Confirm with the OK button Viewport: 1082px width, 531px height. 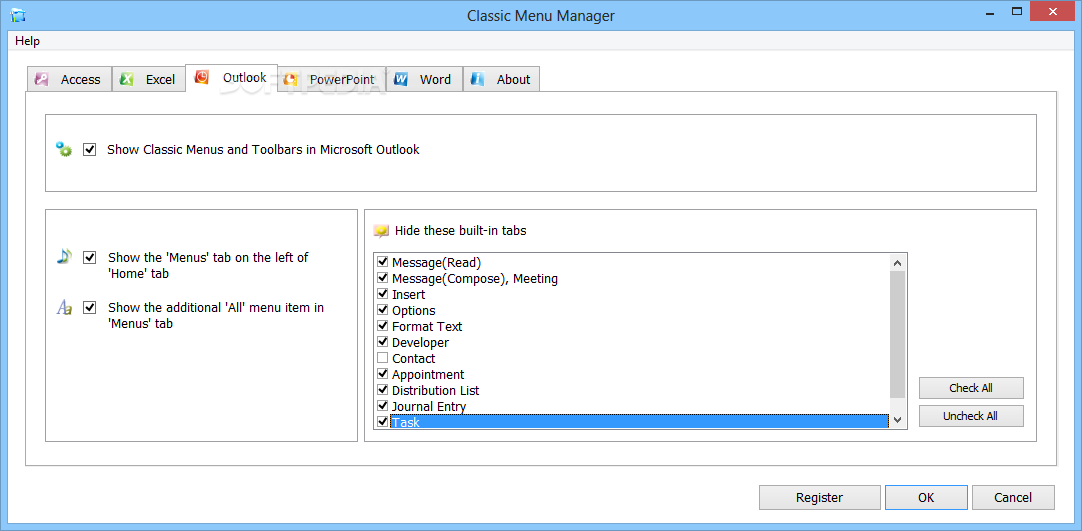(926, 497)
